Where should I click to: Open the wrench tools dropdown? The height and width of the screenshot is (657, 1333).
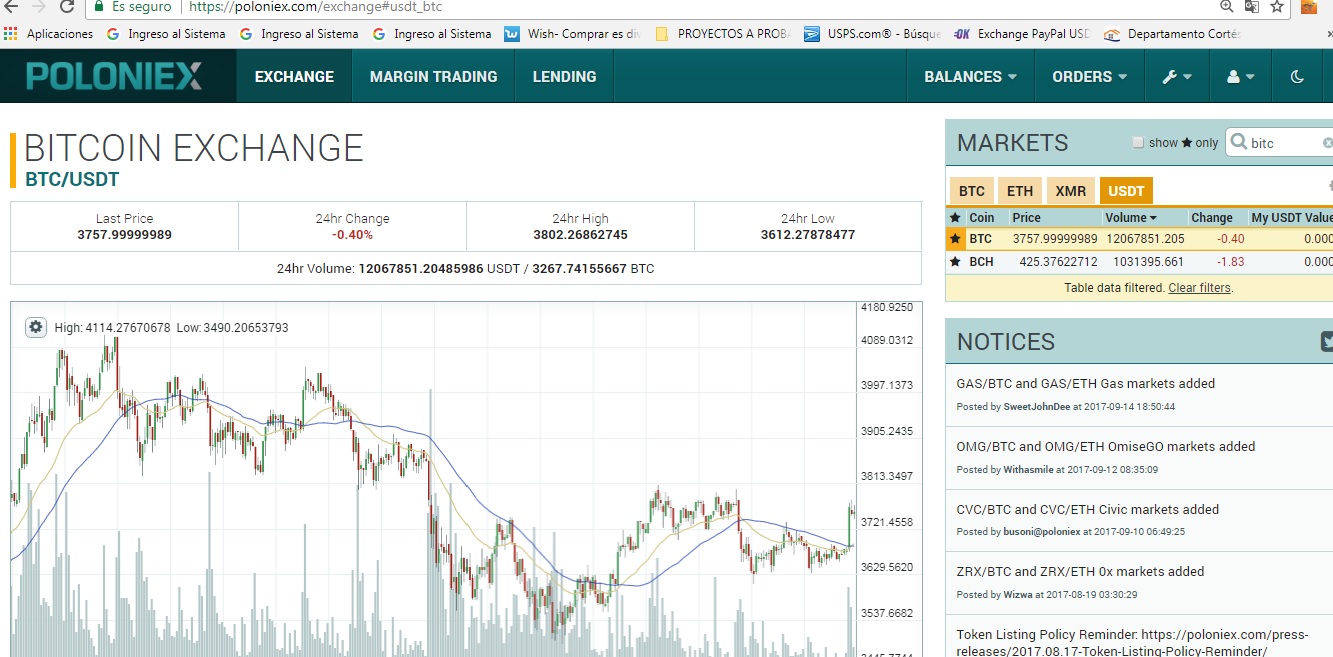pos(1177,76)
